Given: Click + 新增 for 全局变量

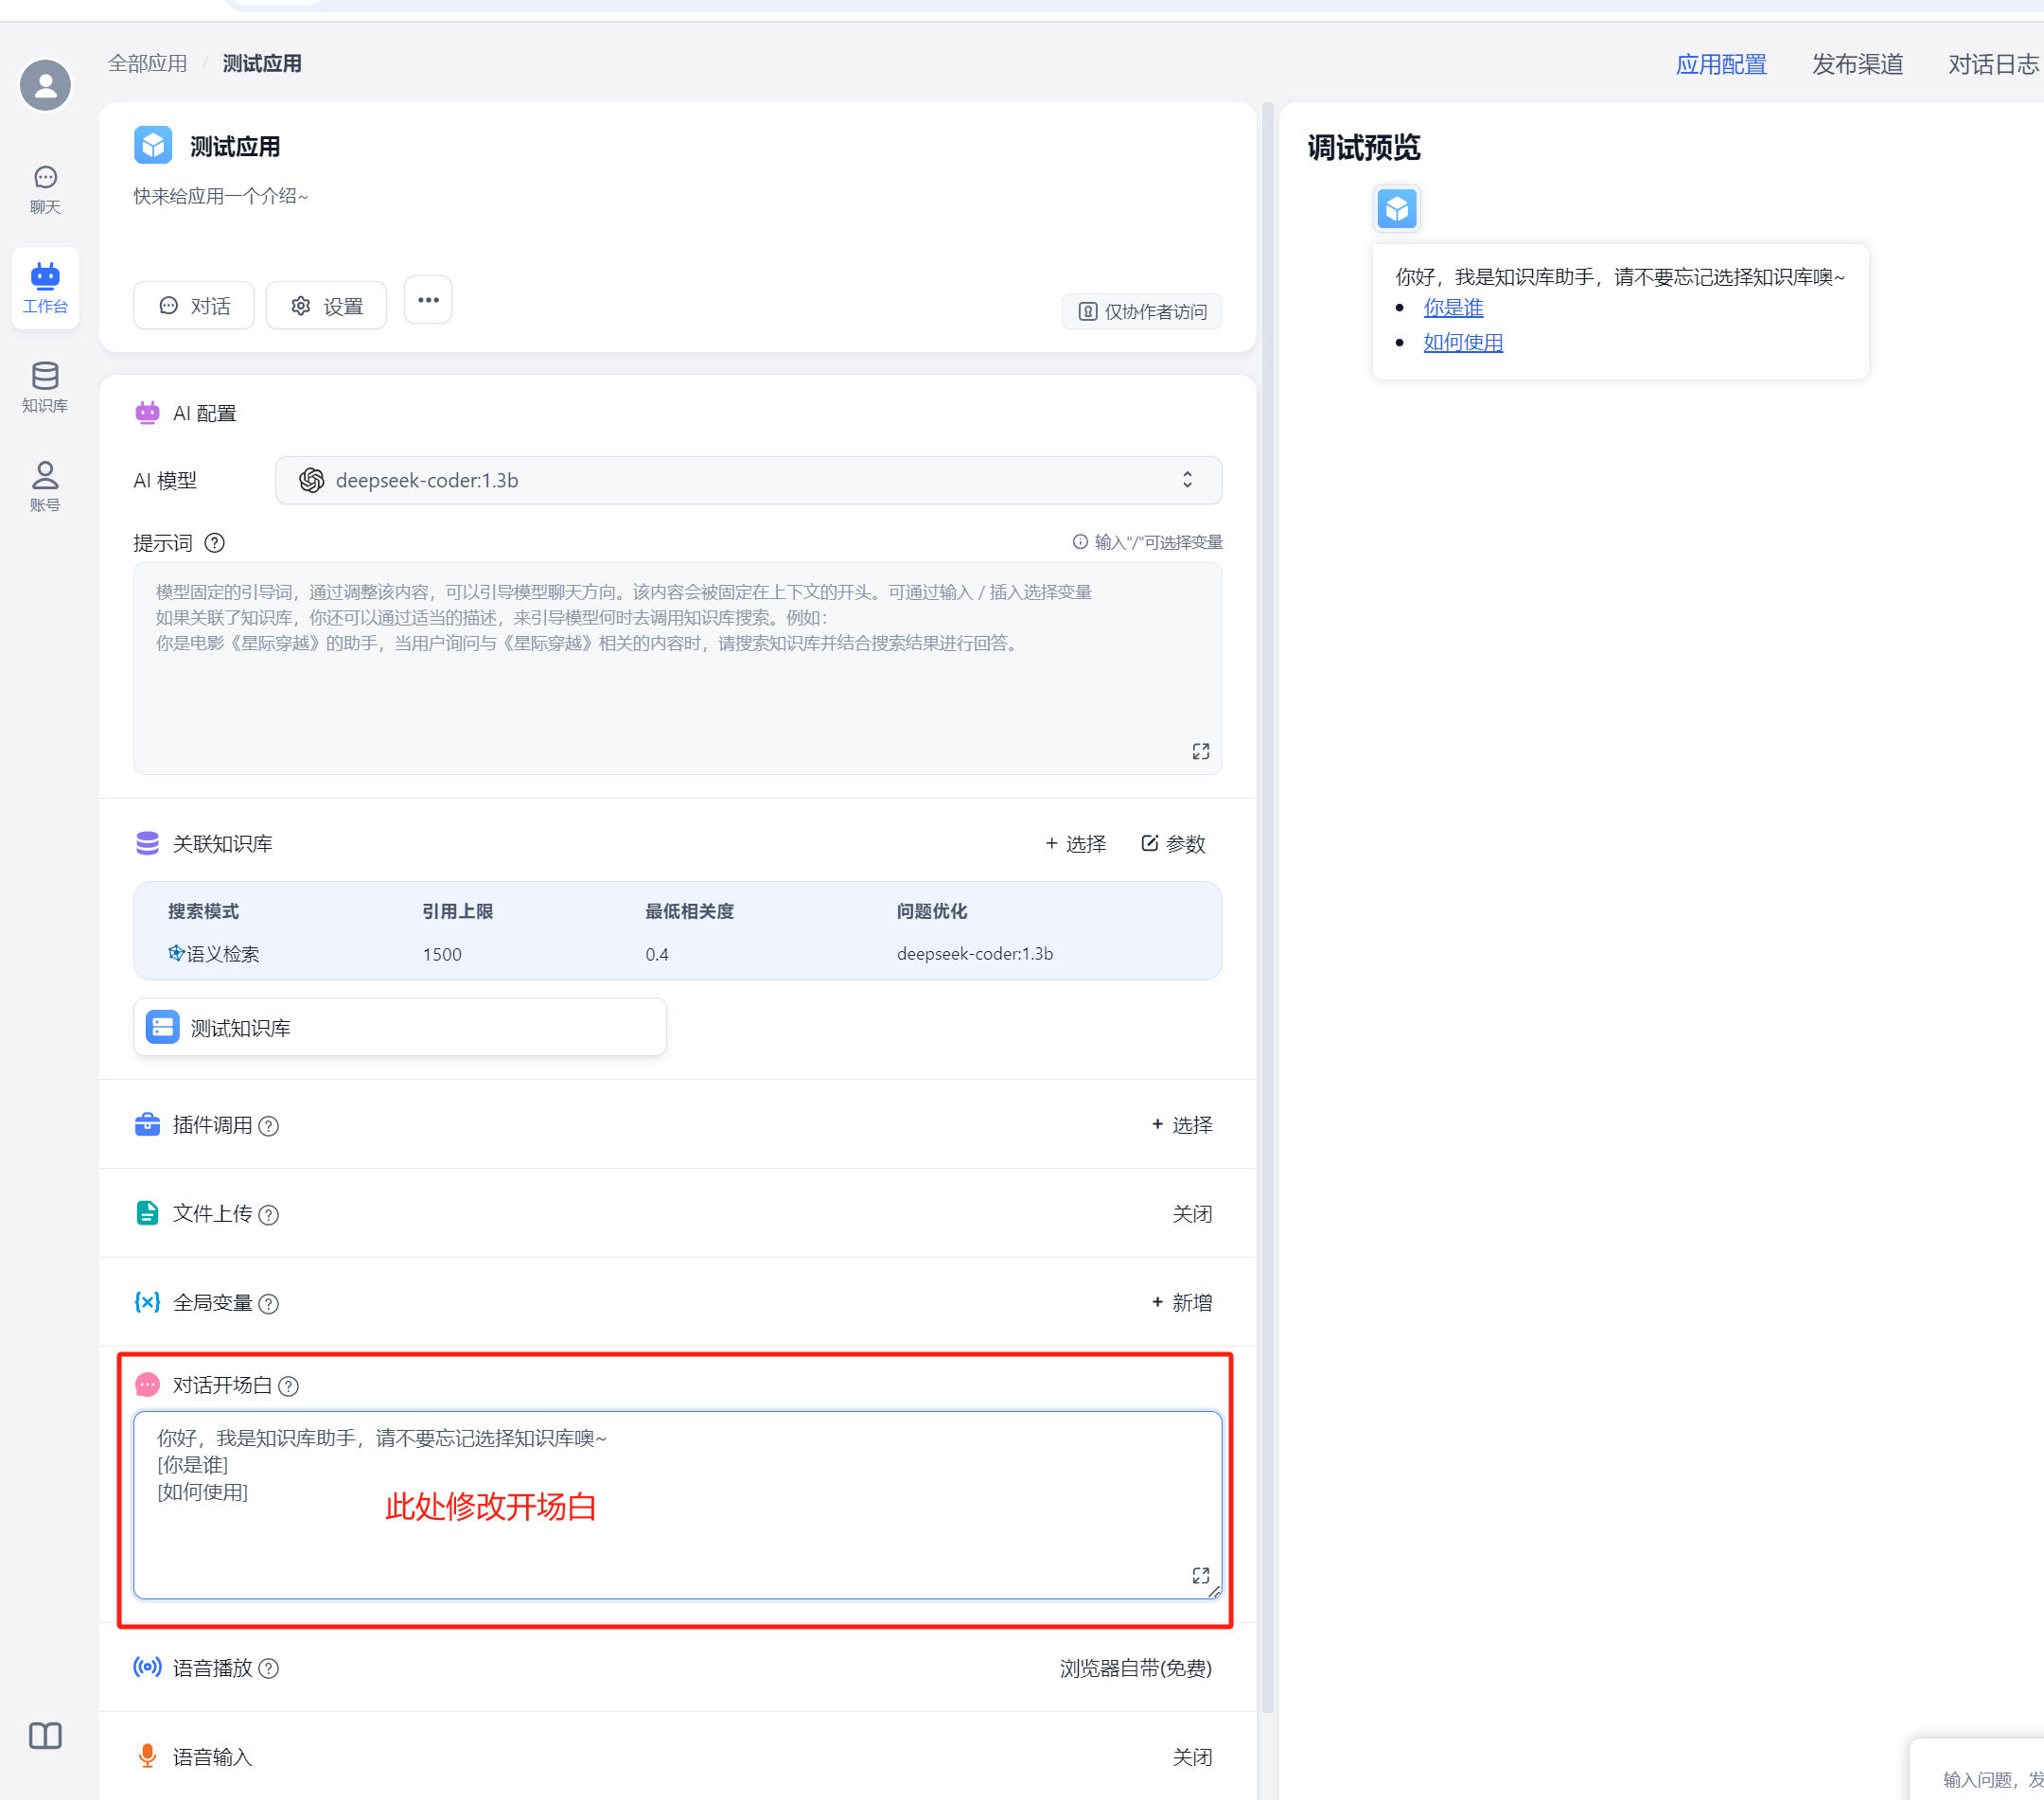Looking at the screenshot, I should pos(1182,1303).
